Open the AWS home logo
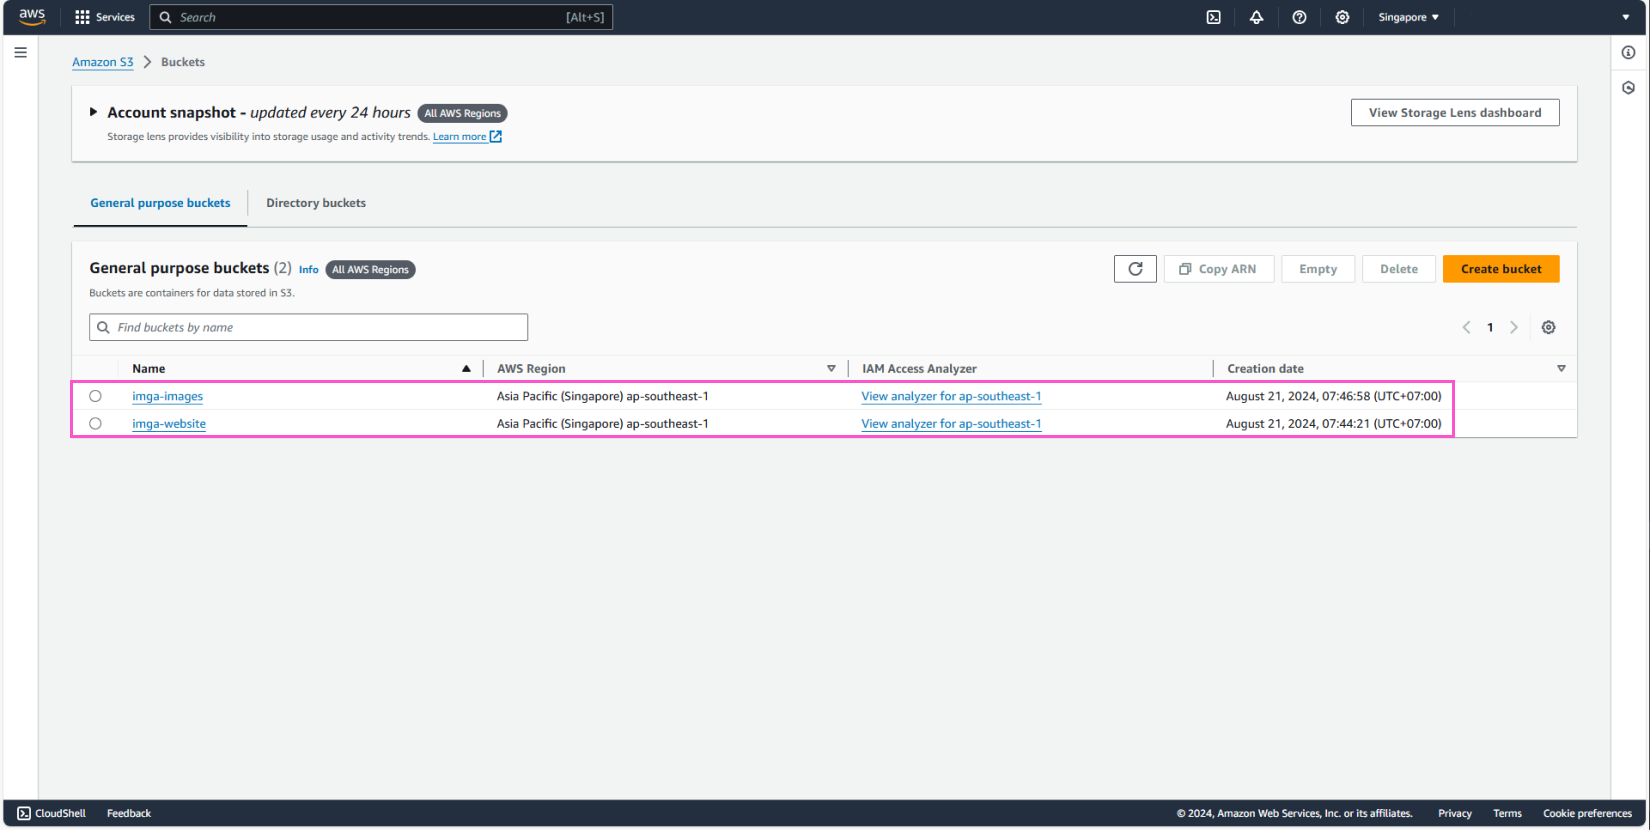Viewport: 1650px width, 830px height. (x=32, y=16)
